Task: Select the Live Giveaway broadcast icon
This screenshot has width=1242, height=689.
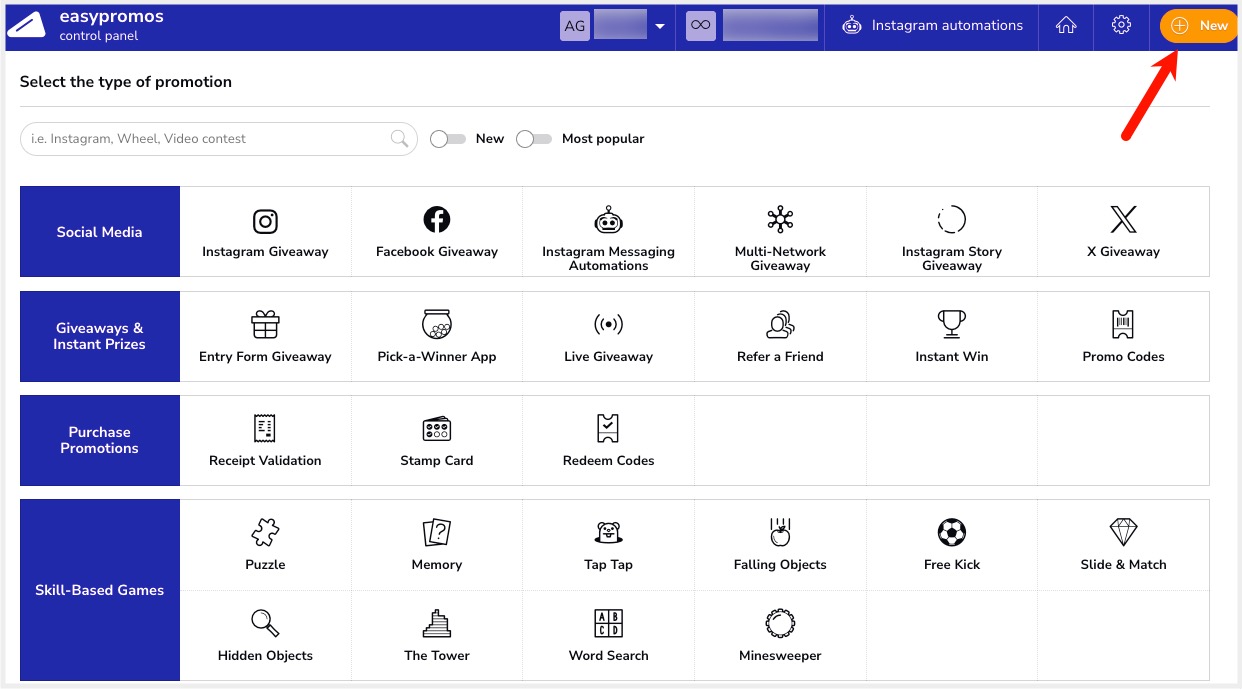Action: tap(608, 324)
